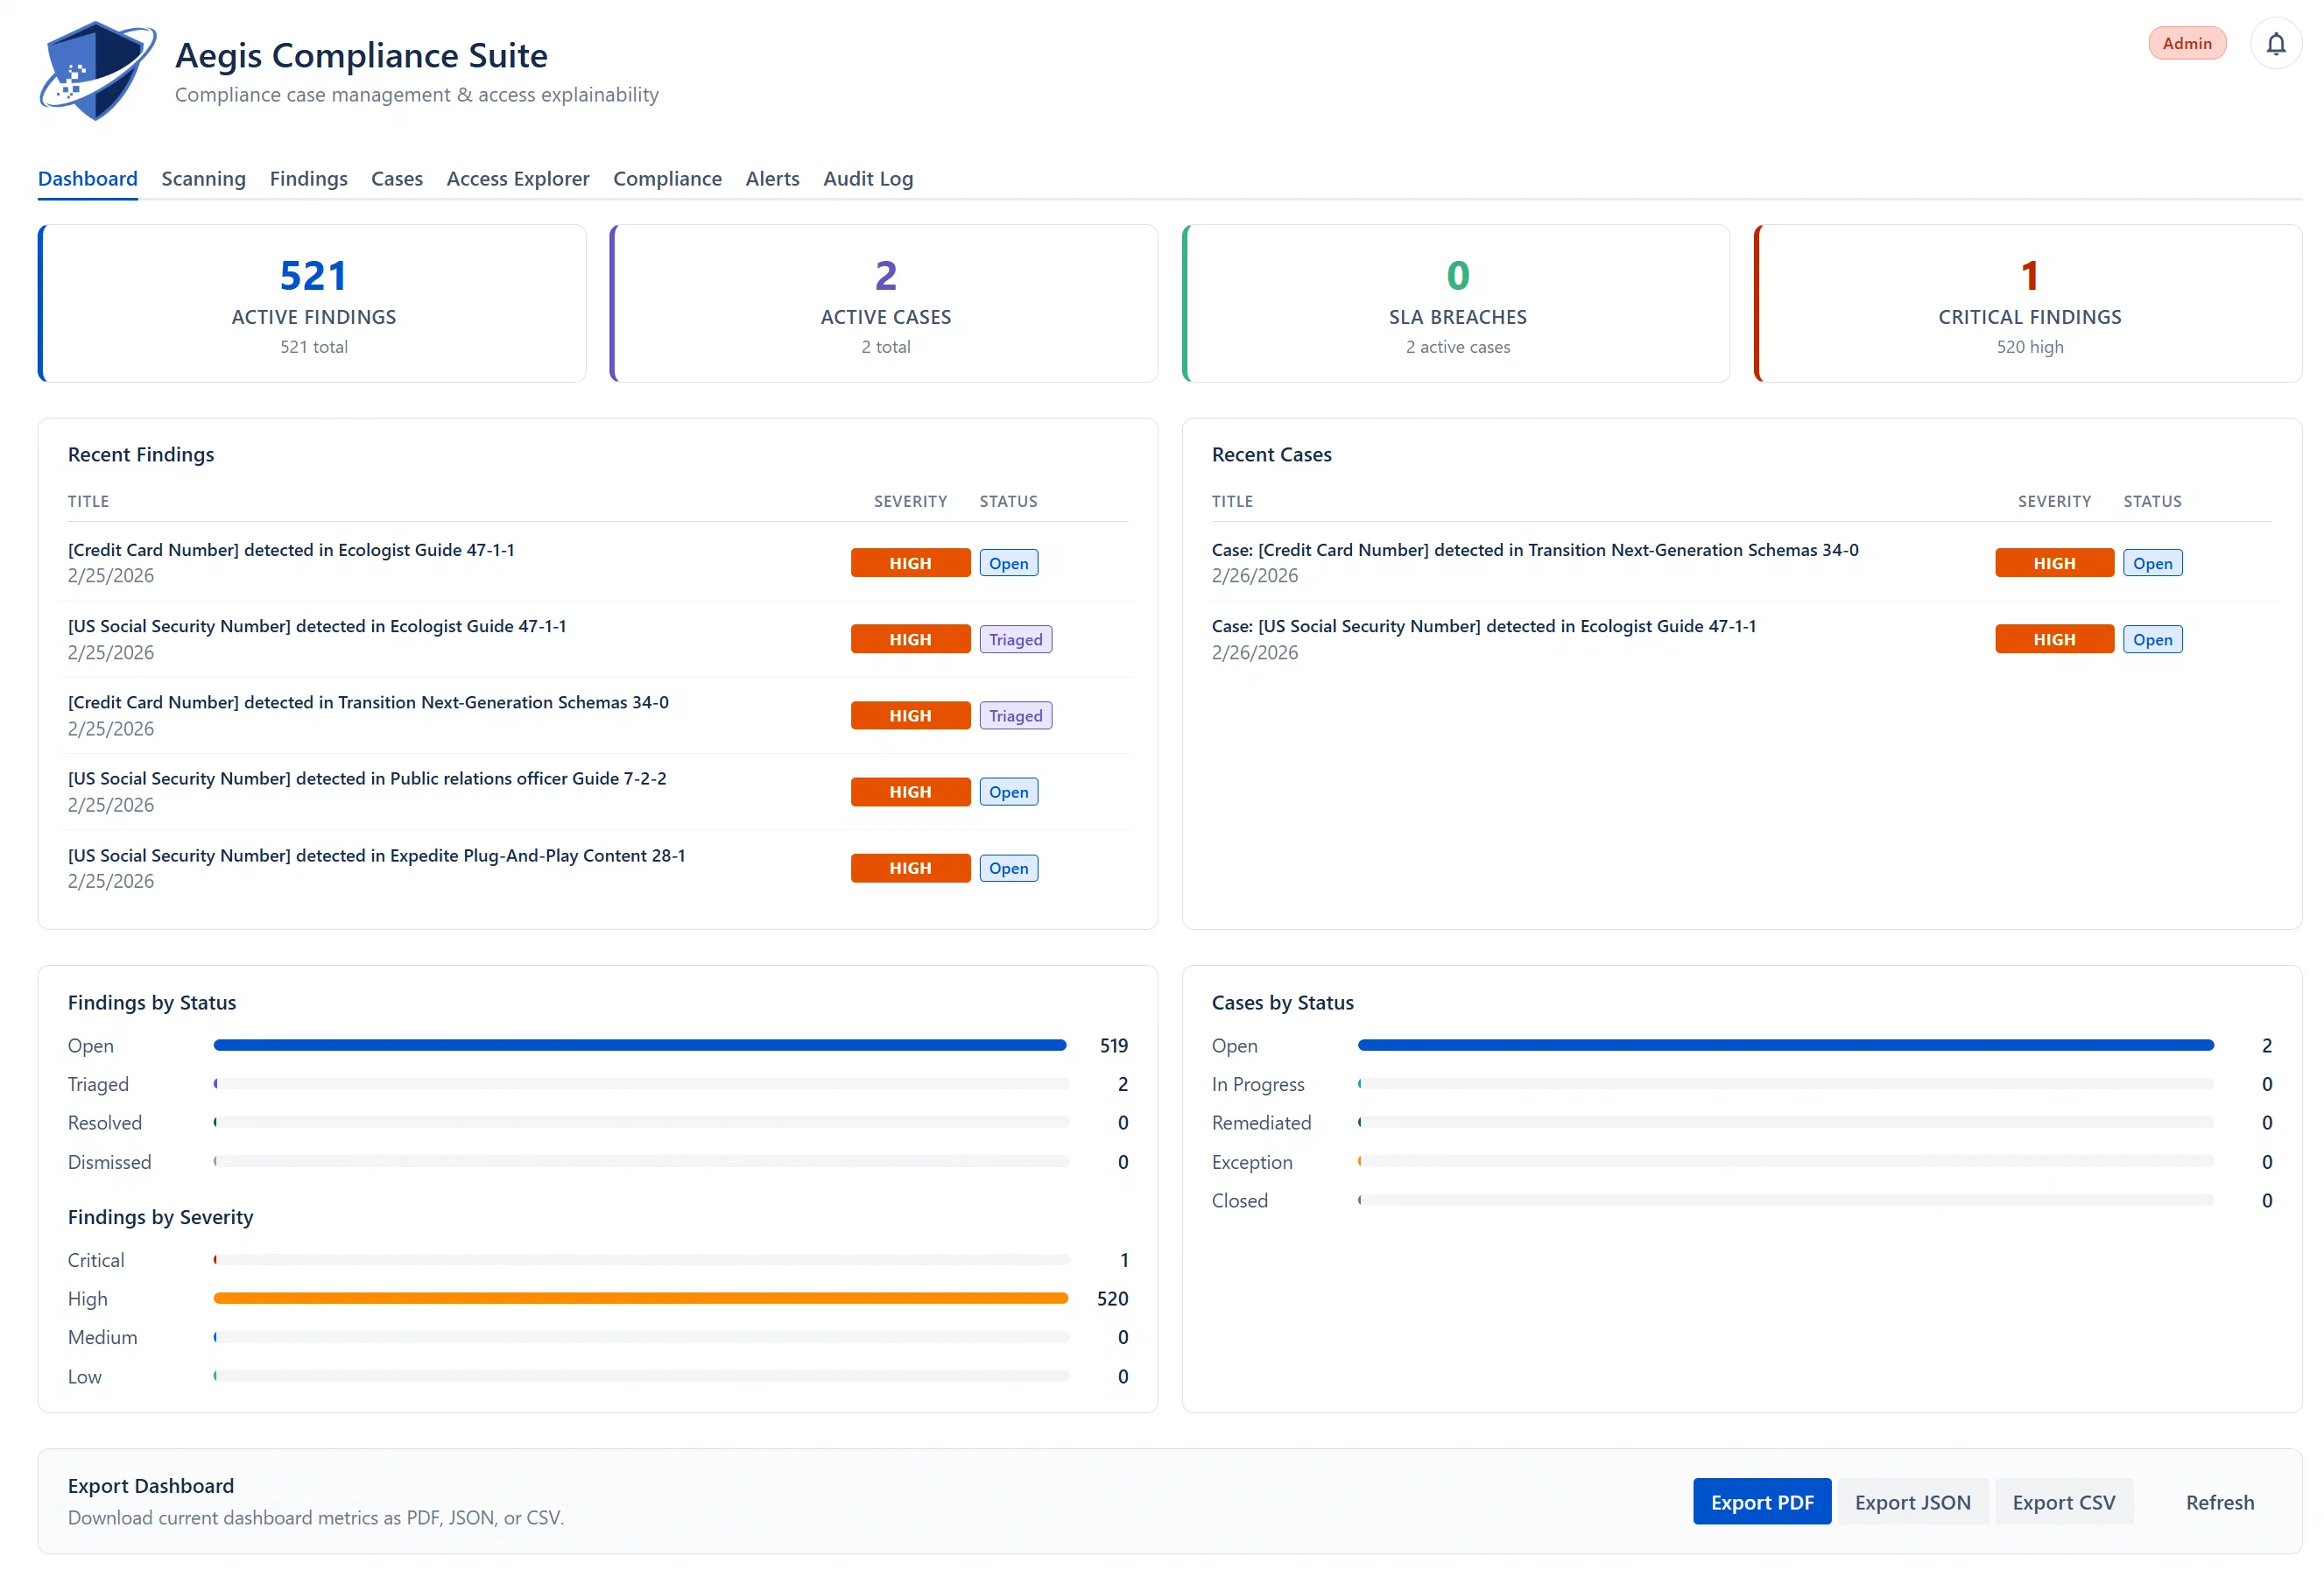Click the Open cases status bar
This screenshot has width=2324, height=1577.
pyautogui.click(x=1785, y=1045)
